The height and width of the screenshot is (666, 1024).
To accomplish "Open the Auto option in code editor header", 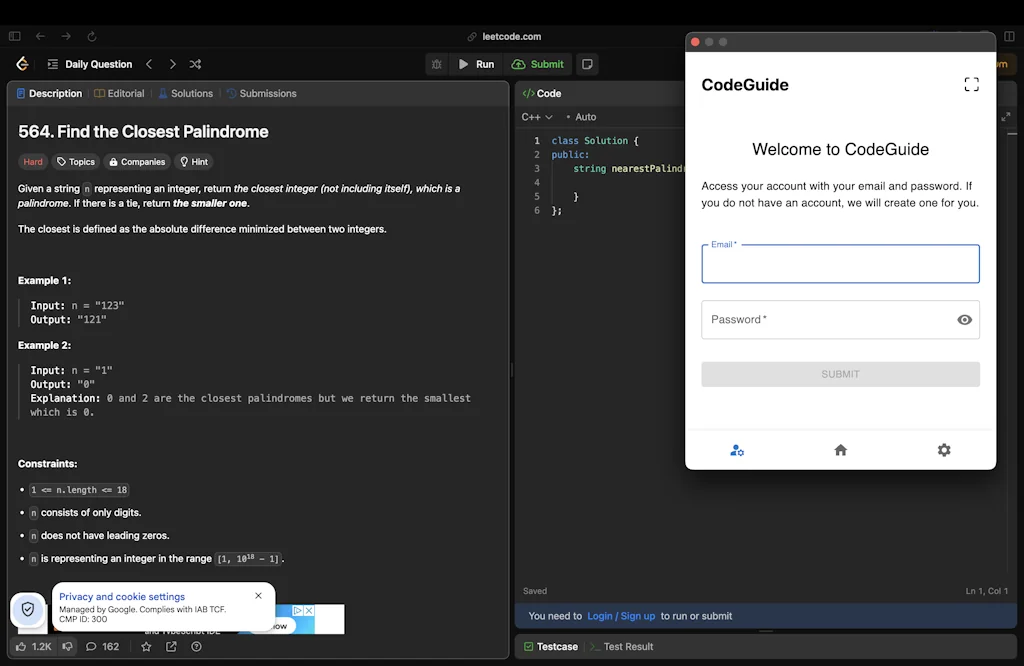I will (584, 116).
